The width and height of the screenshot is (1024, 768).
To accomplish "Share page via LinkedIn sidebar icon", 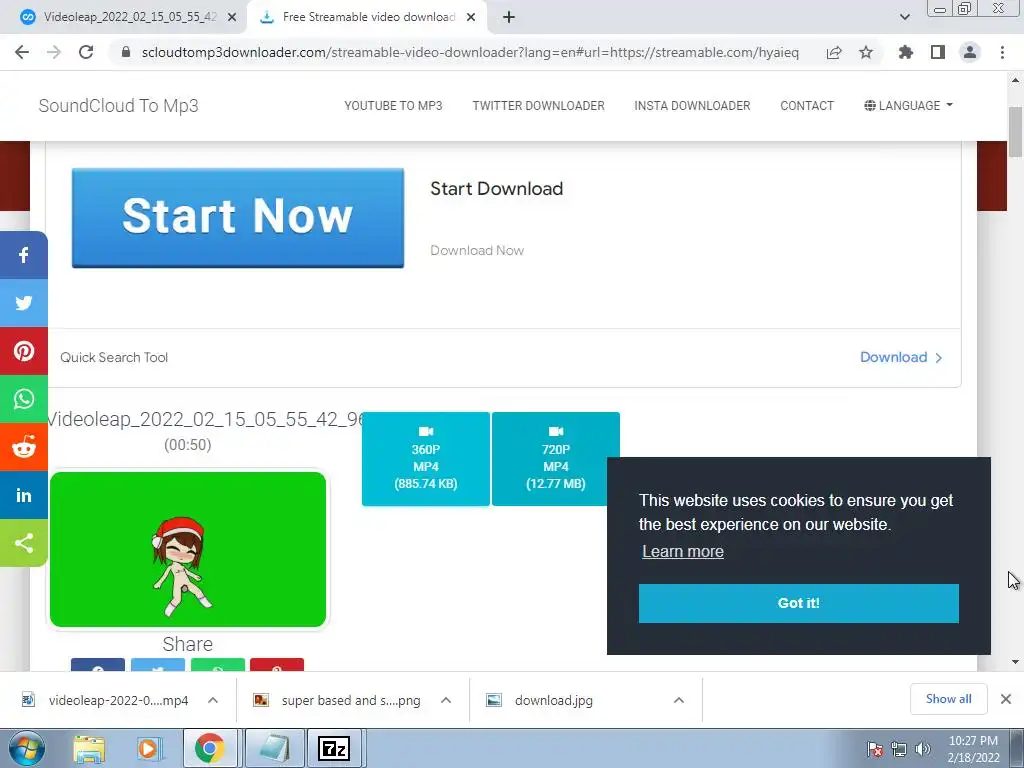I will click(24, 495).
